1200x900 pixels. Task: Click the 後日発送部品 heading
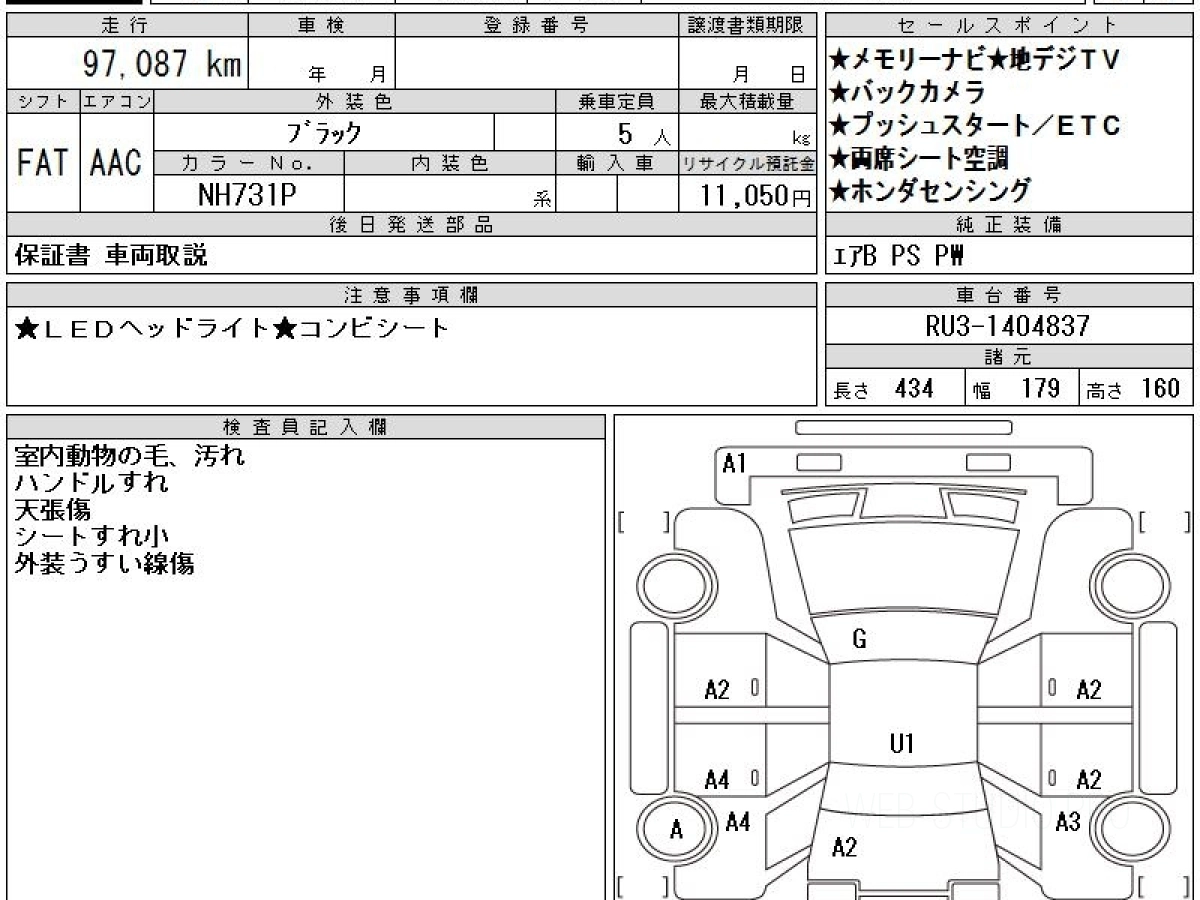pyautogui.click(x=411, y=224)
